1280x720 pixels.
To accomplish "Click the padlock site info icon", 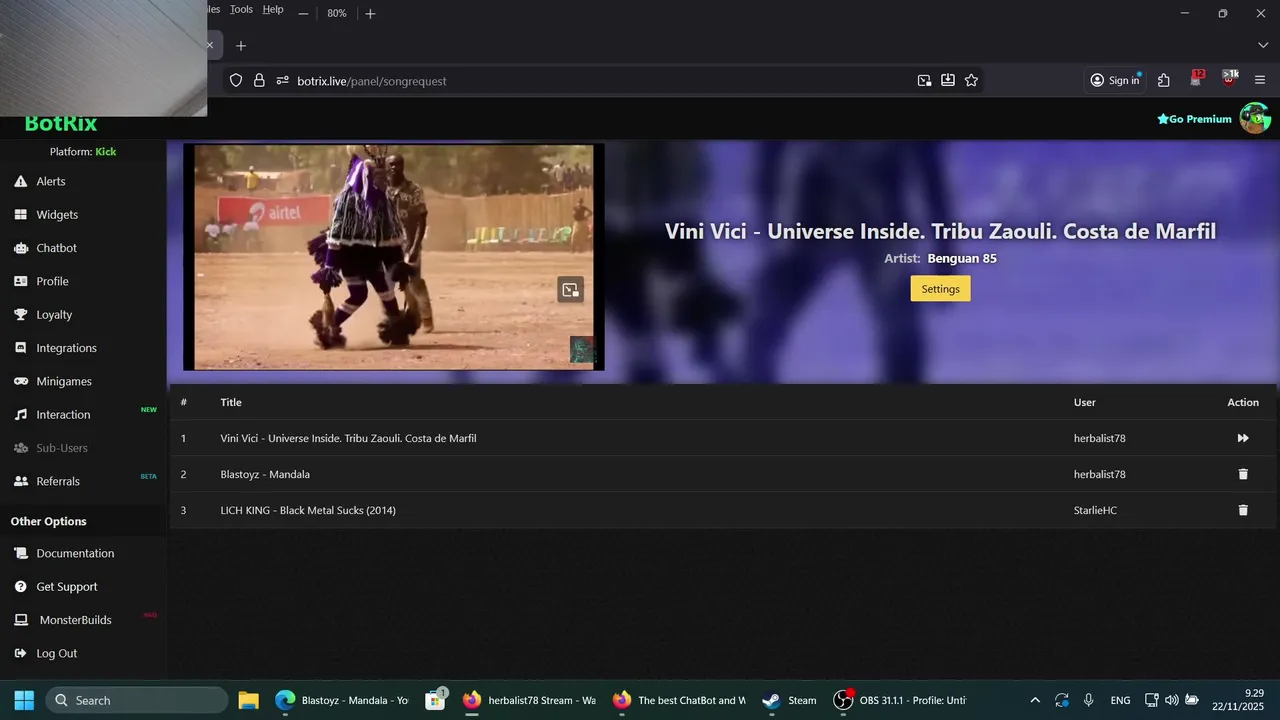I will (259, 80).
